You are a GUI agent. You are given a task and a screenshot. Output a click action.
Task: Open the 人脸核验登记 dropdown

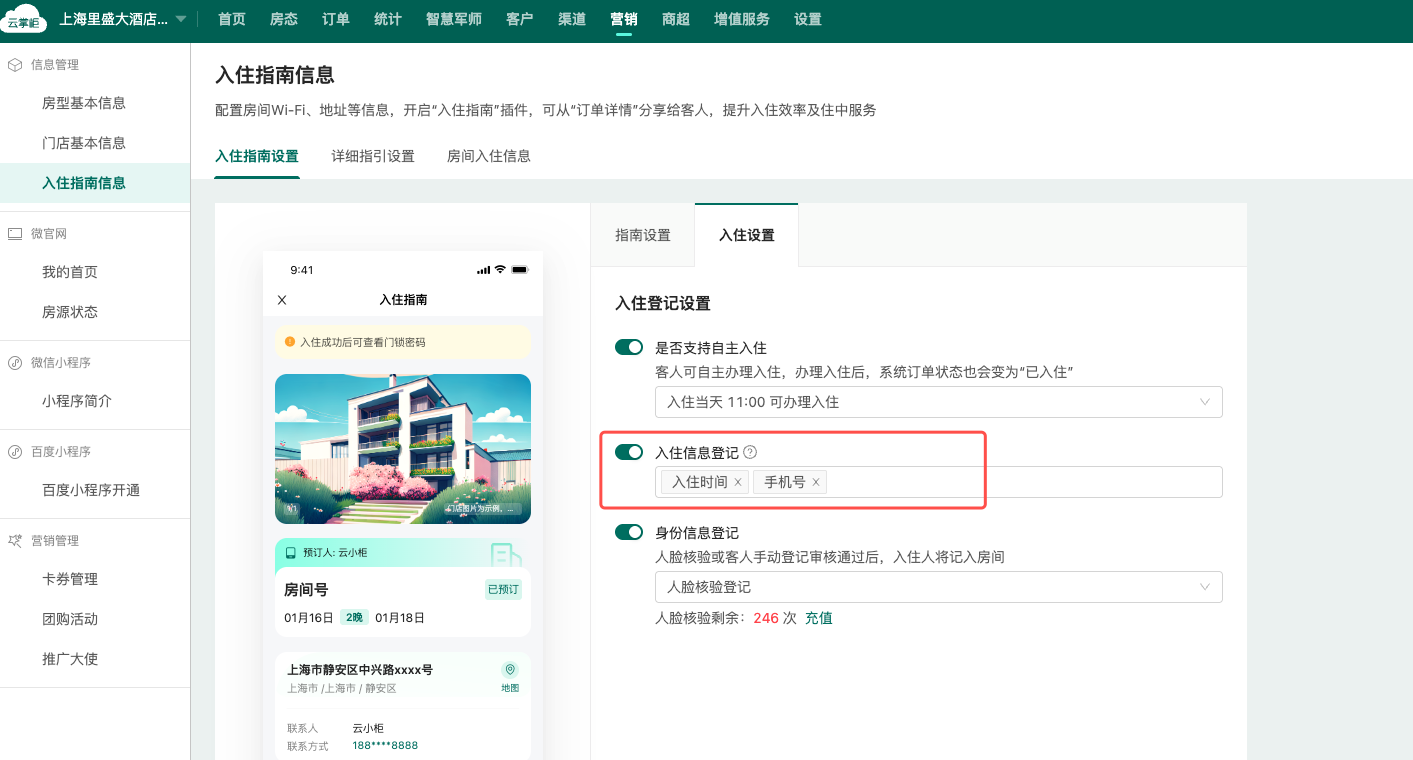pos(939,587)
